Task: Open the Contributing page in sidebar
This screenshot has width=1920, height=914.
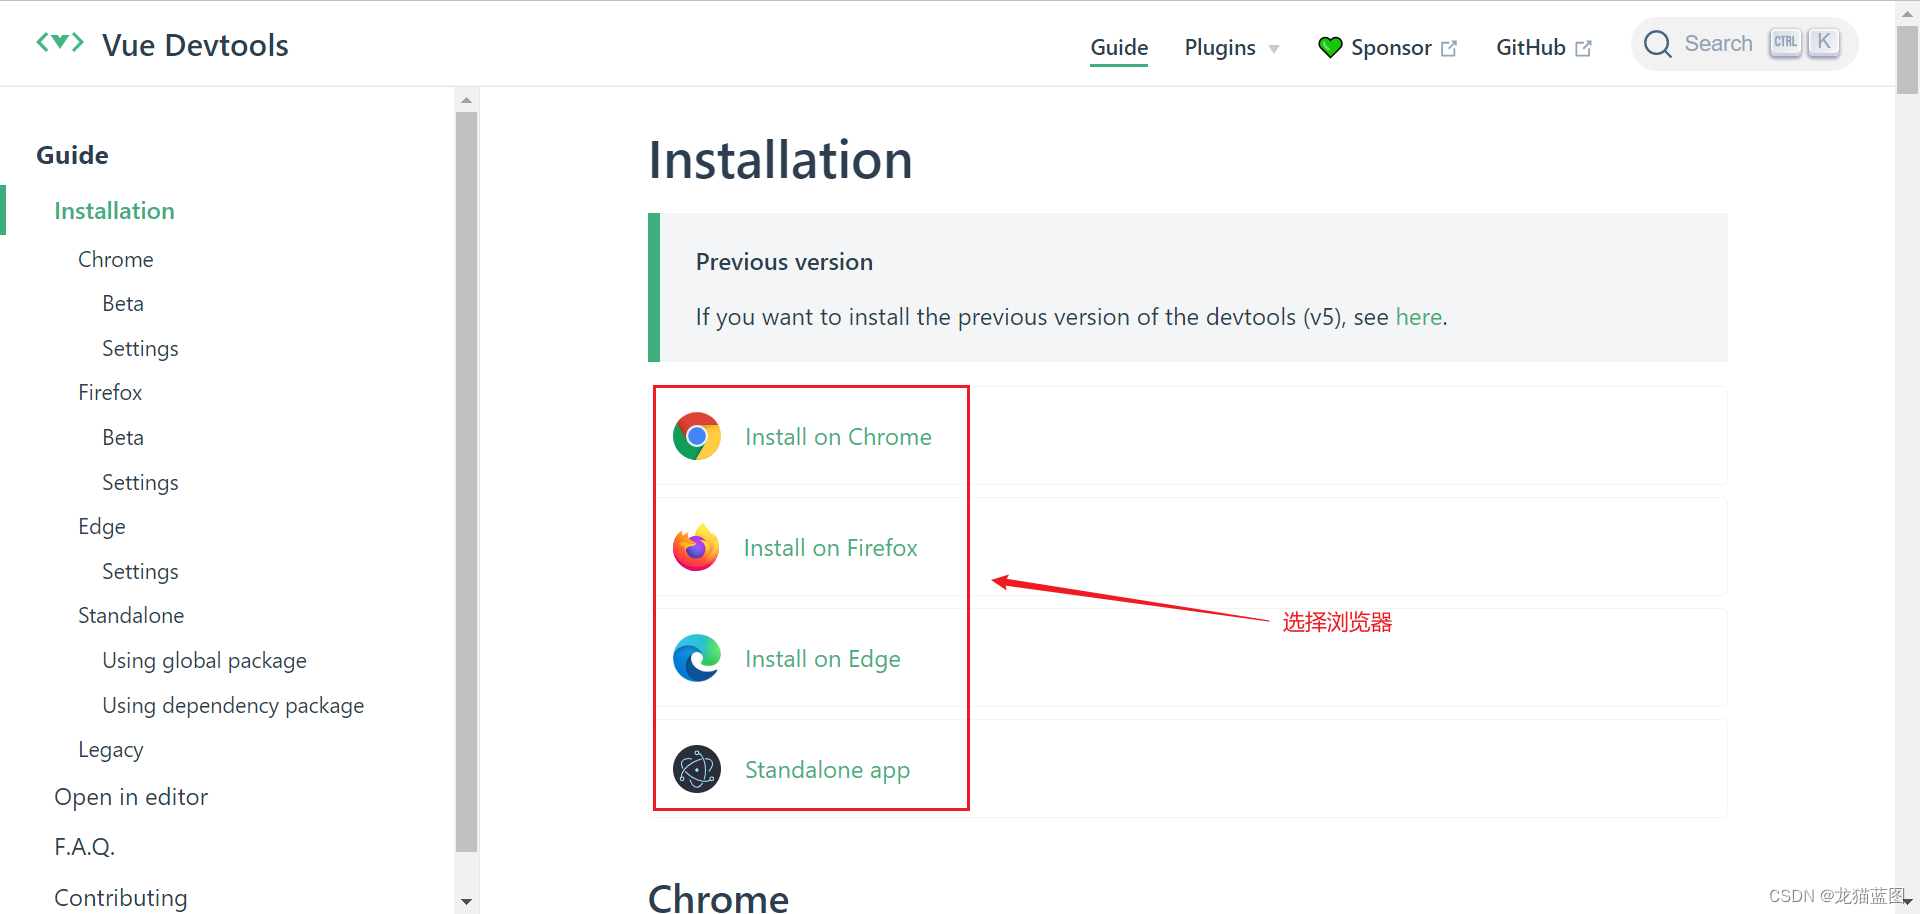Action: coord(121,897)
